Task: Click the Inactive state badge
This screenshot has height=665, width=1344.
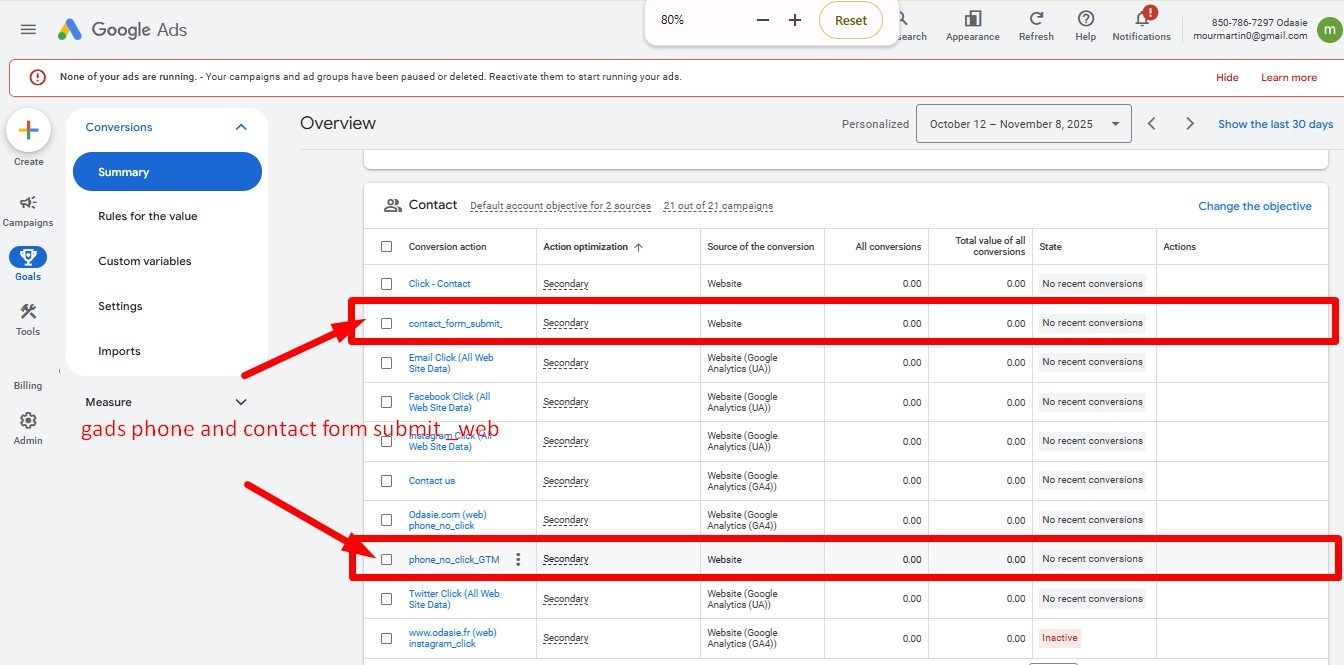Action: (x=1060, y=638)
